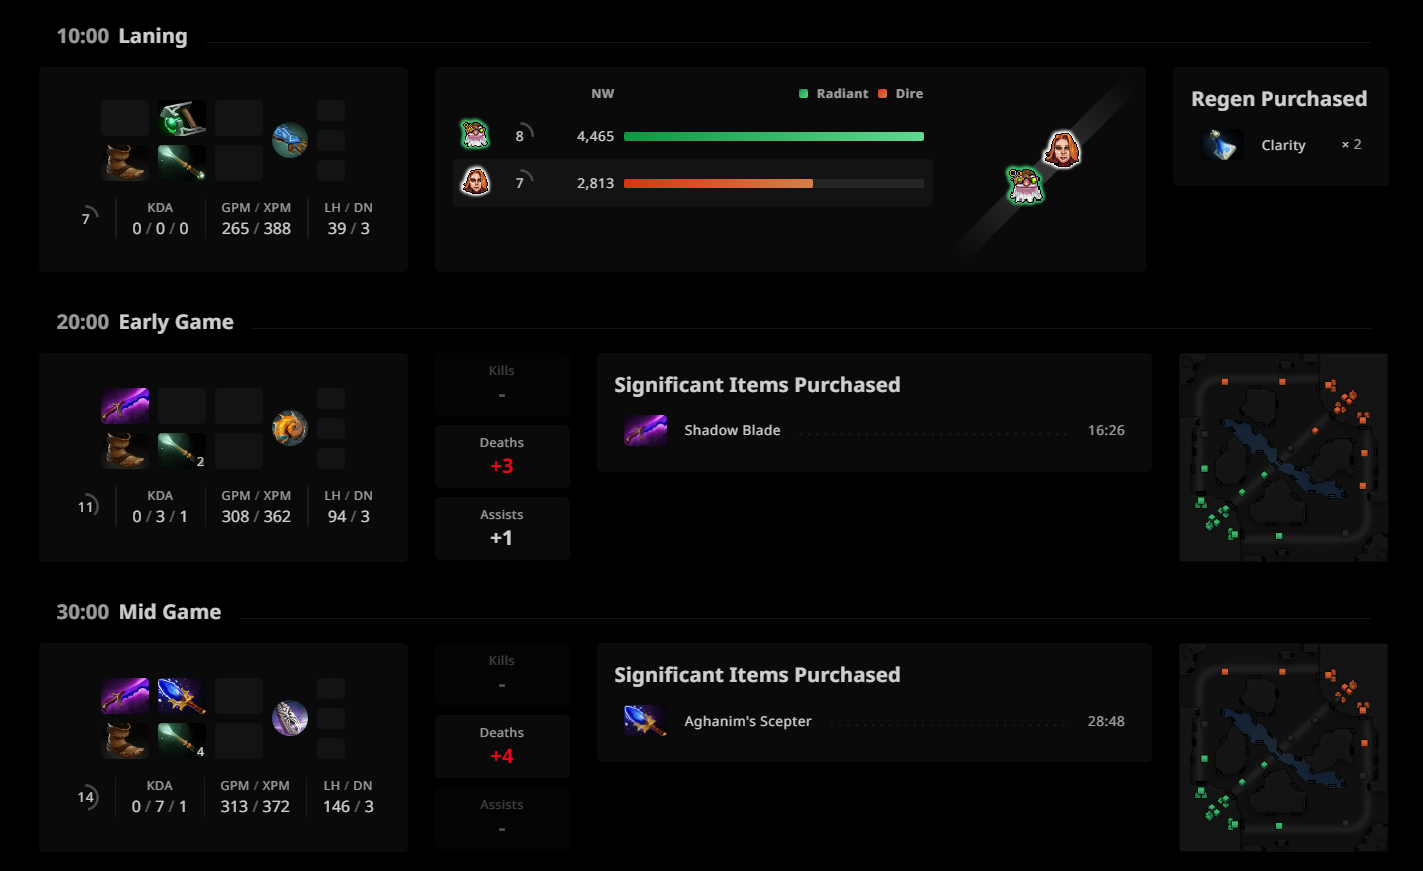
Task: Click the Mid Game LH / DN value 146 / 3
Action: pyautogui.click(x=348, y=806)
